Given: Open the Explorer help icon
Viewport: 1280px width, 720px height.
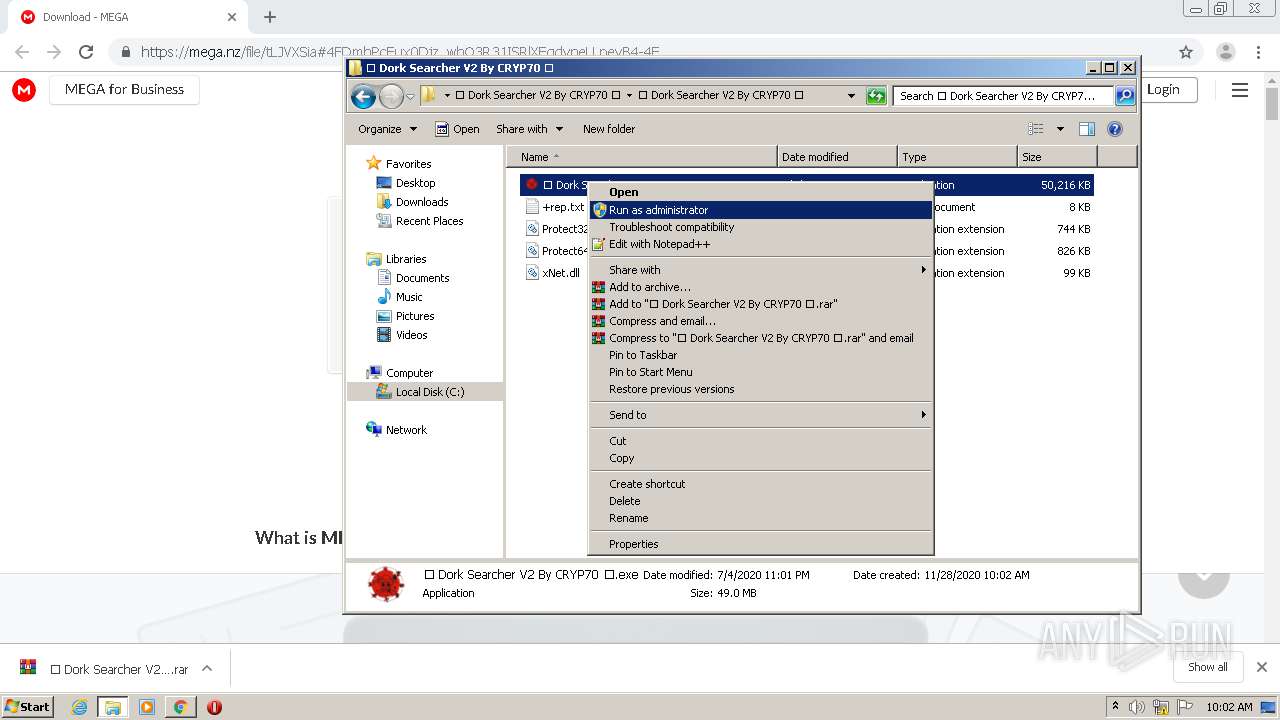Looking at the screenshot, I should click(x=1115, y=129).
